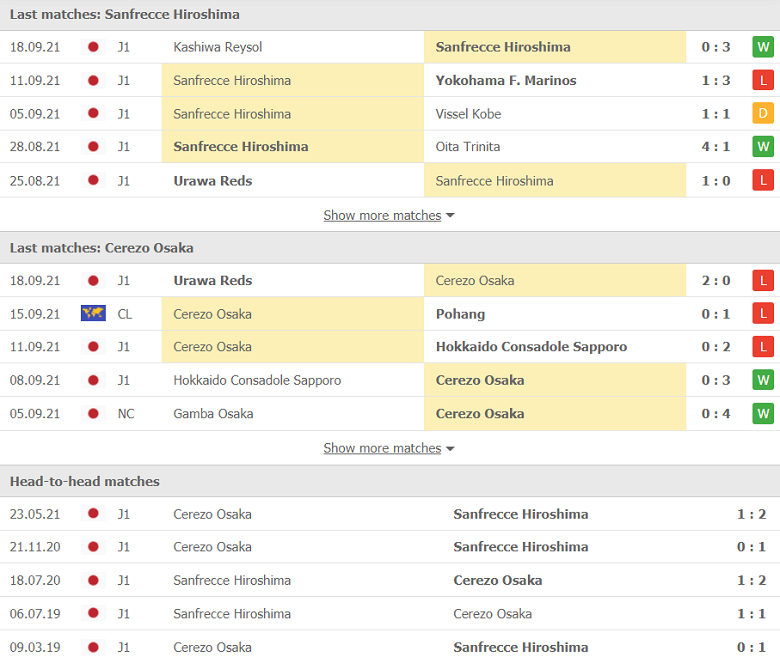Click the Japan flag on 23.05.21 head-to-head match
This screenshot has width=780, height=663.
point(93,514)
